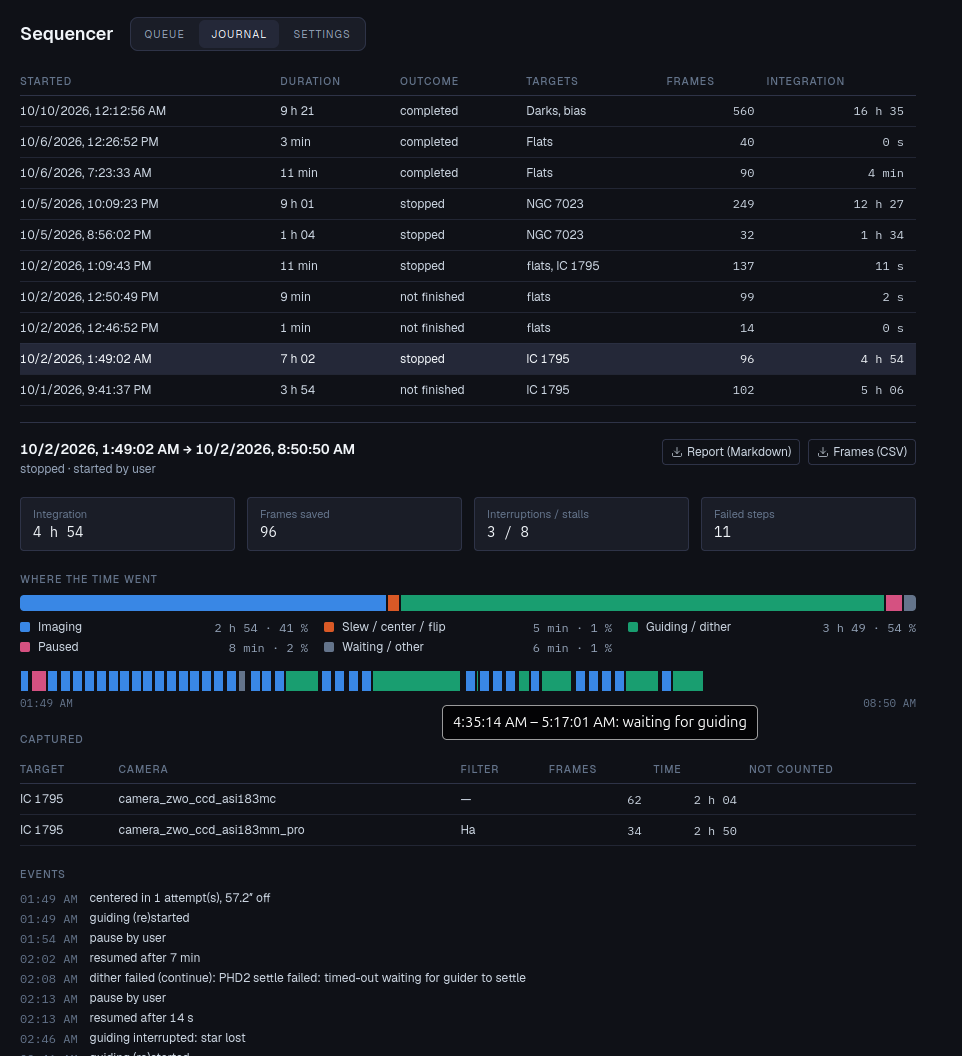Export Frames (CSV) file
Image resolution: width=962 pixels, height=1056 pixels.
click(862, 452)
